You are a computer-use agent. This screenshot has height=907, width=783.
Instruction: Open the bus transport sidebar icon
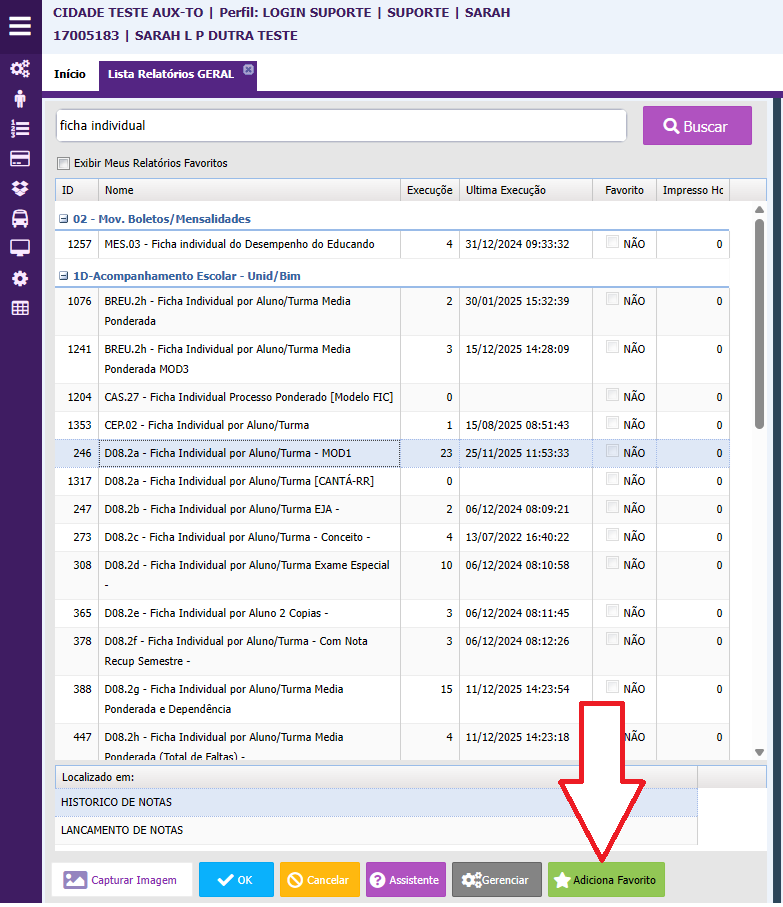(x=20, y=218)
